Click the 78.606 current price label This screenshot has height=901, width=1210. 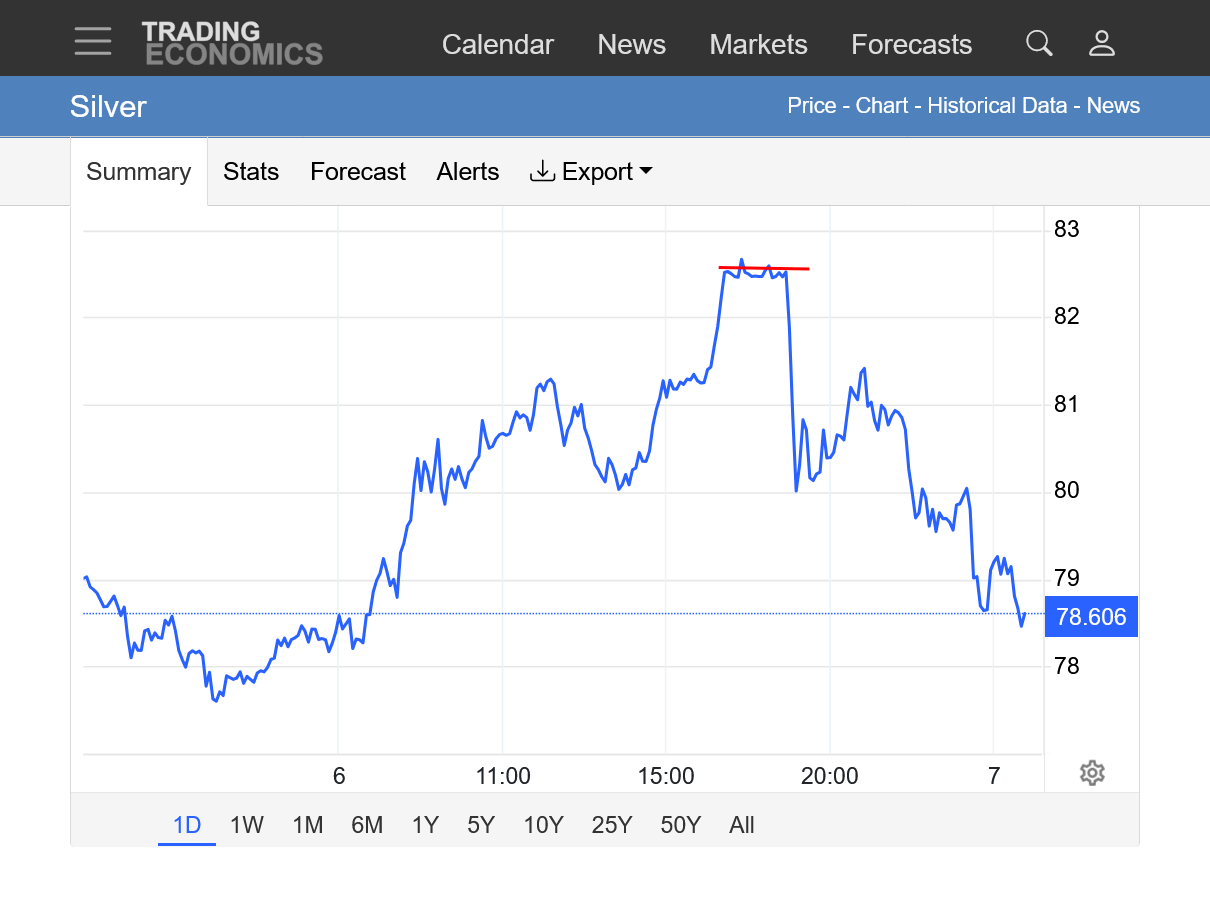1091,617
